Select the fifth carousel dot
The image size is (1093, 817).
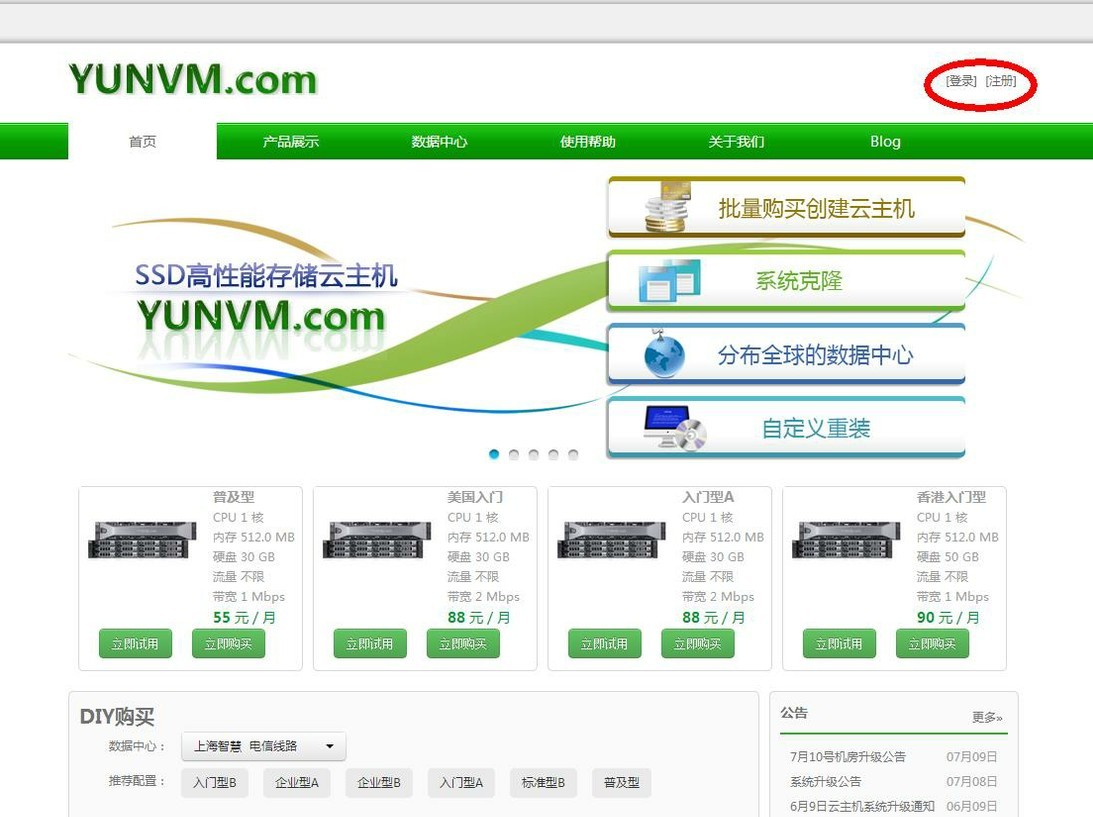point(573,455)
